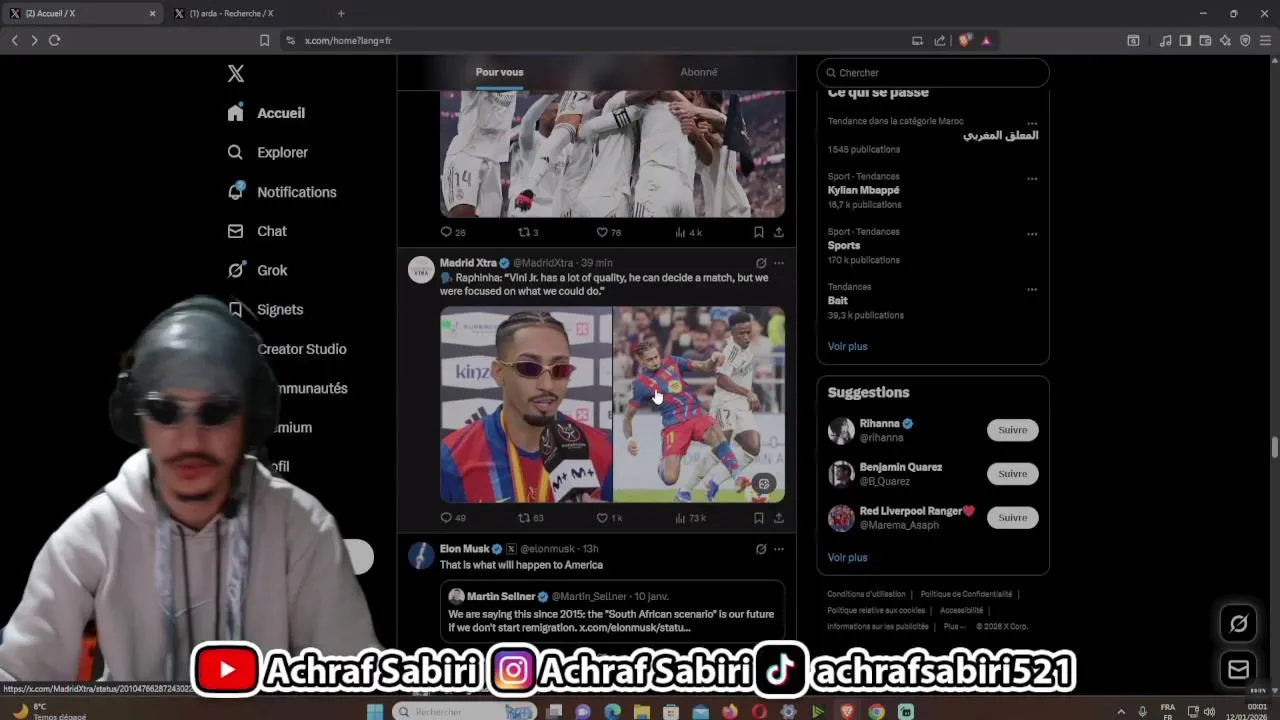Click reply icon showing 26

[446, 232]
